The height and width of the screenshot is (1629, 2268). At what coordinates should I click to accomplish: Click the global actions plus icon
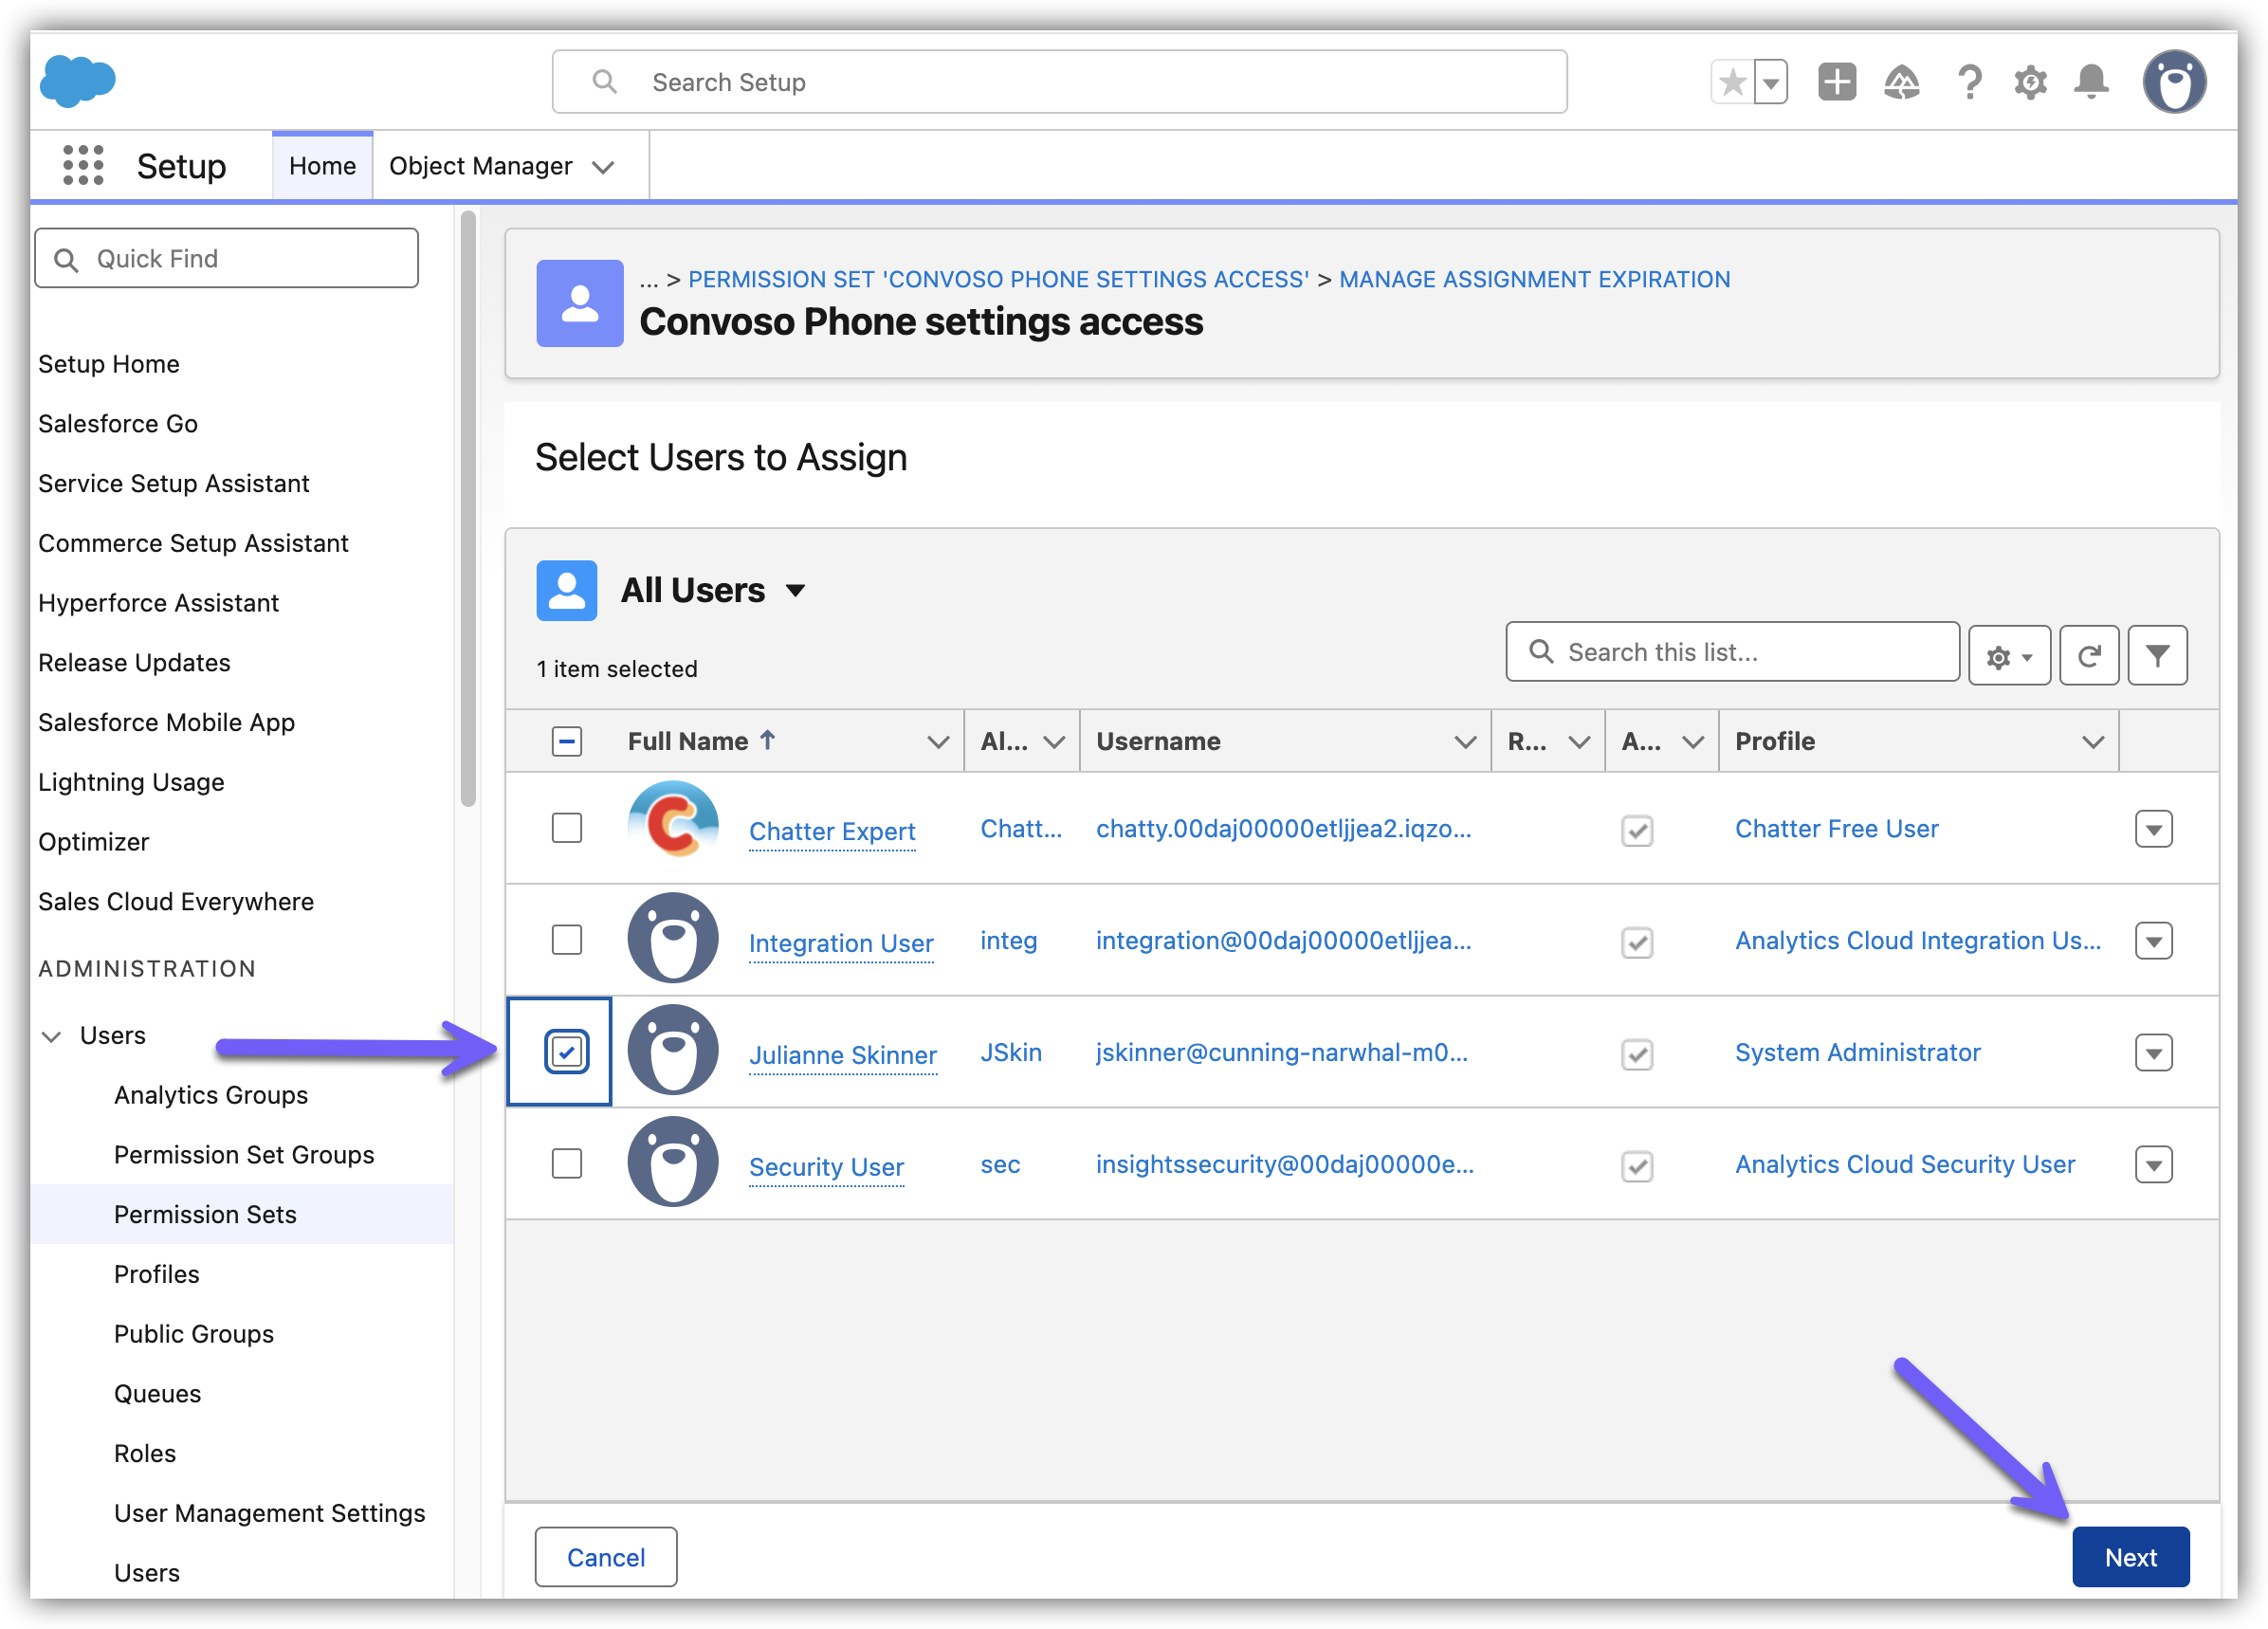tap(1836, 82)
